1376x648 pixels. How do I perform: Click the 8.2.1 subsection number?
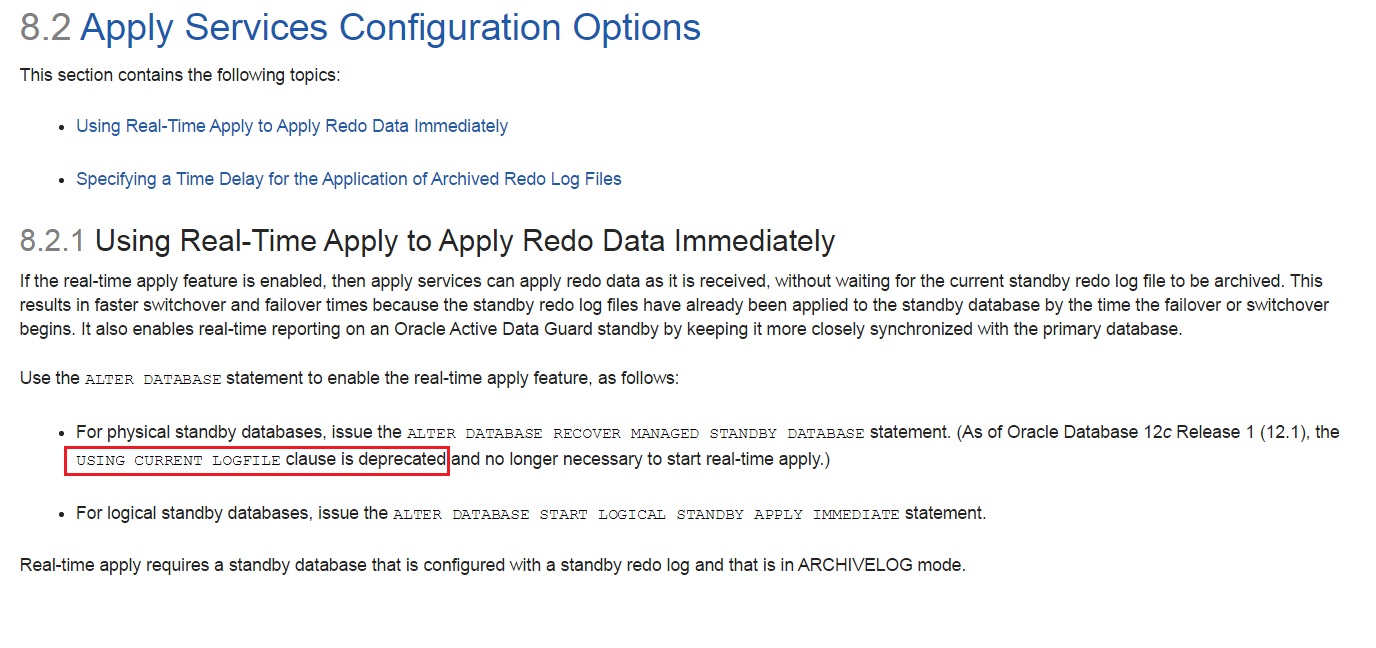click(x=53, y=241)
